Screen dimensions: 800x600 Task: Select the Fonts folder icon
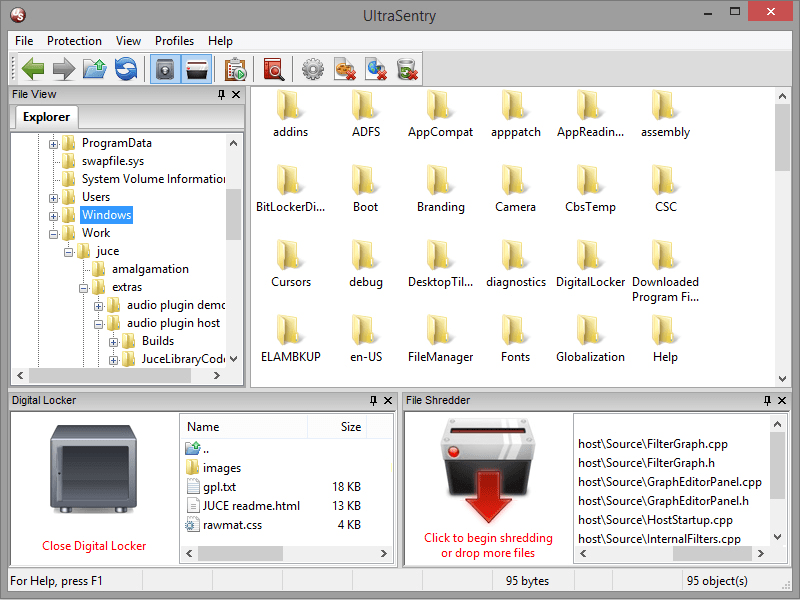click(515, 338)
